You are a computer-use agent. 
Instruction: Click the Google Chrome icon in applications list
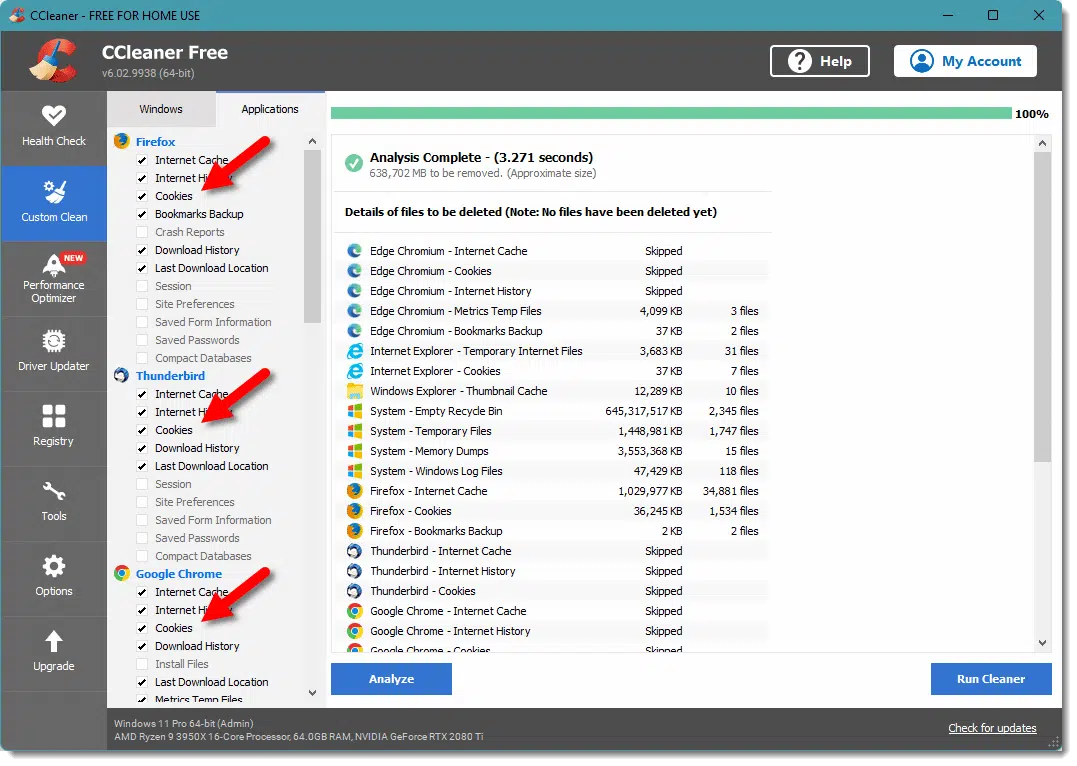point(122,573)
